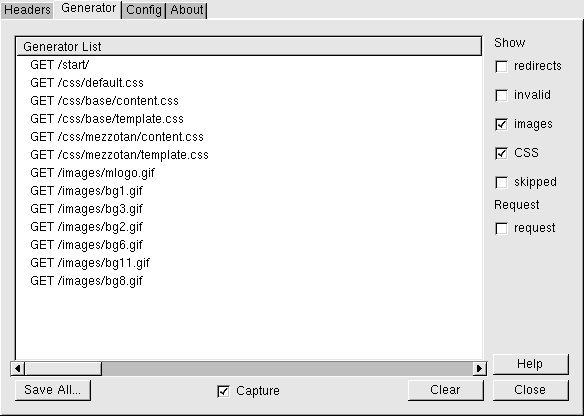
Task: Click the scrollbar left arrow
Action: (18, 368)
